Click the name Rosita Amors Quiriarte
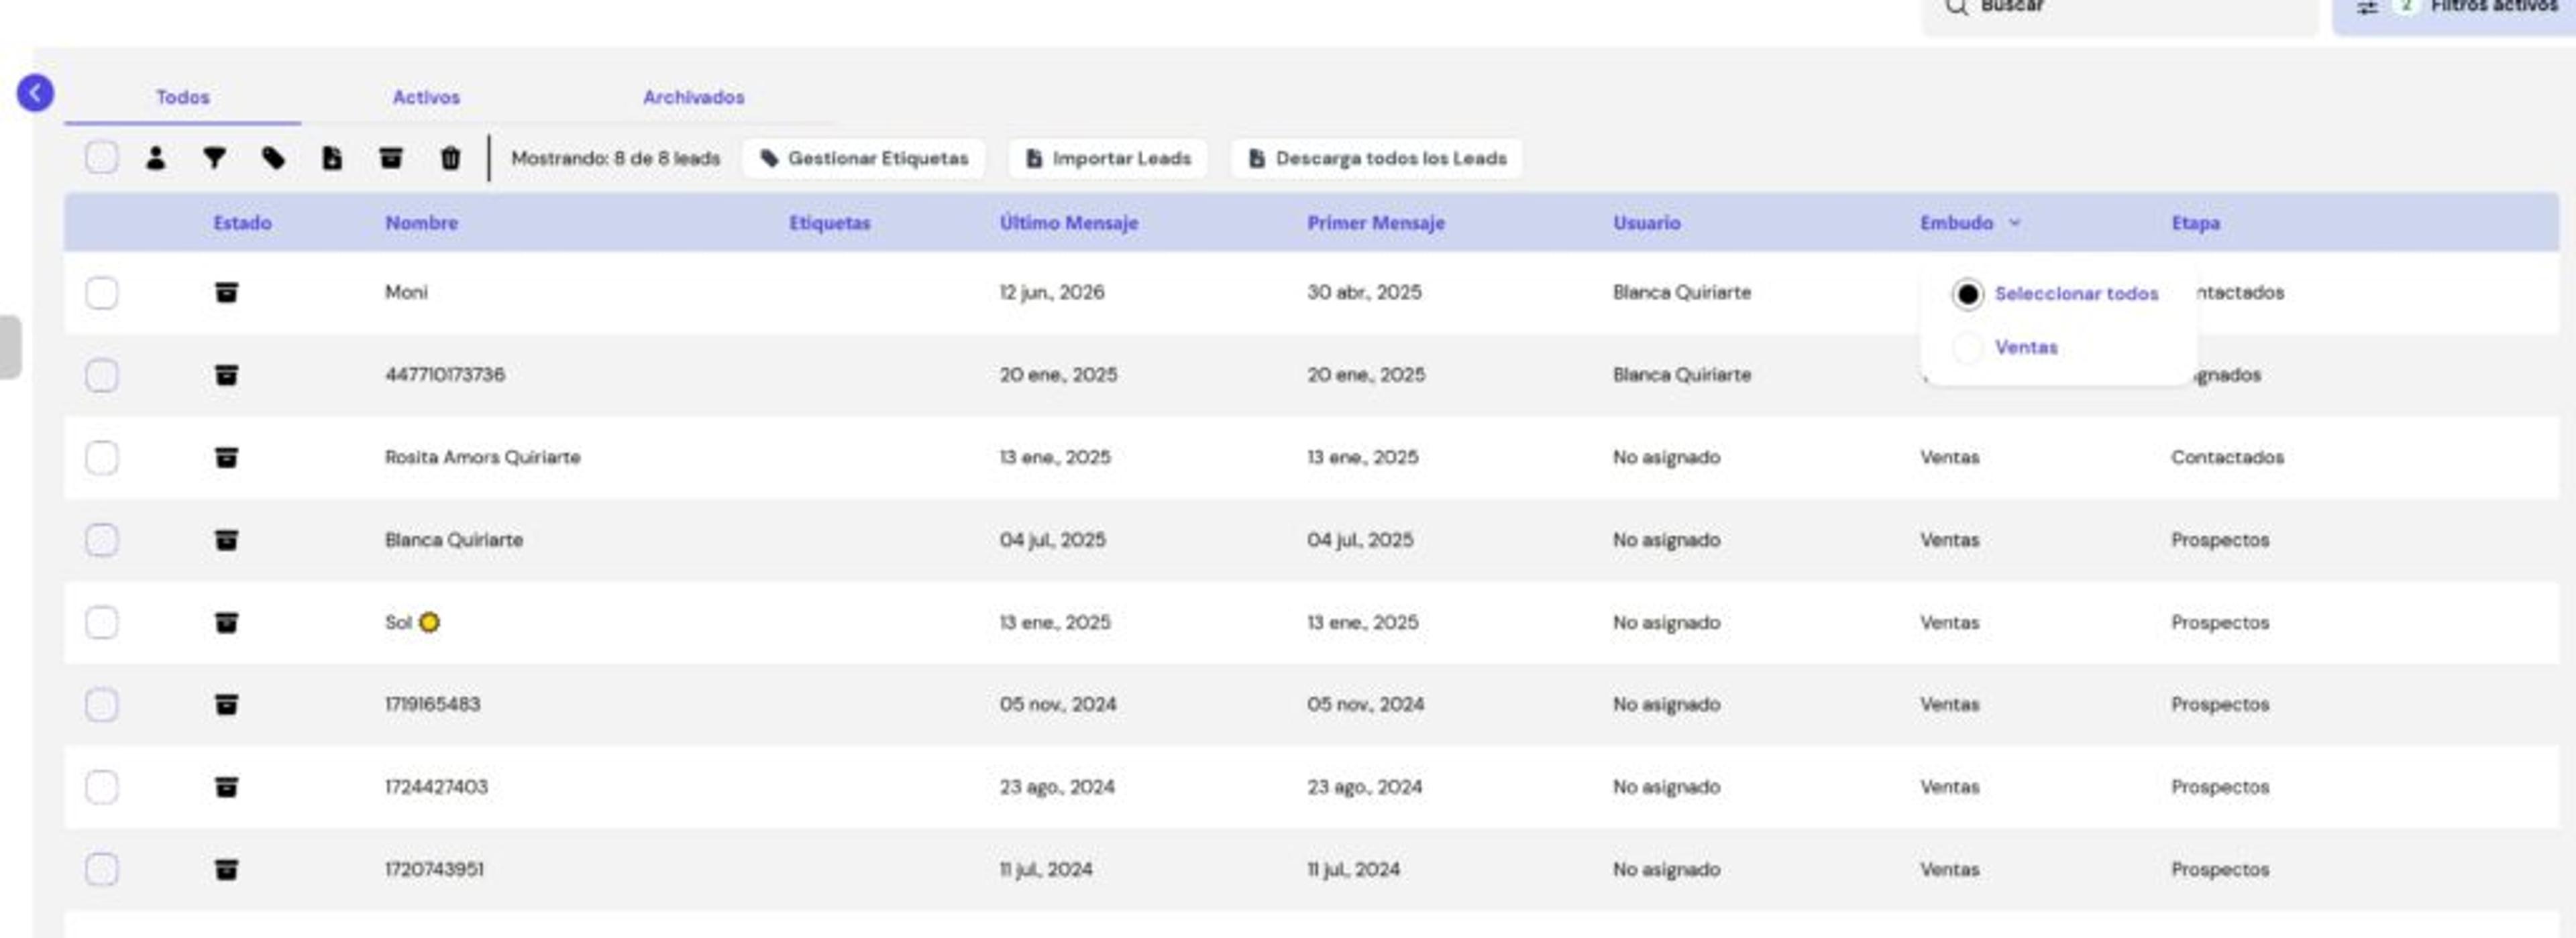2576x938 pixels. [x=482, y=457]
